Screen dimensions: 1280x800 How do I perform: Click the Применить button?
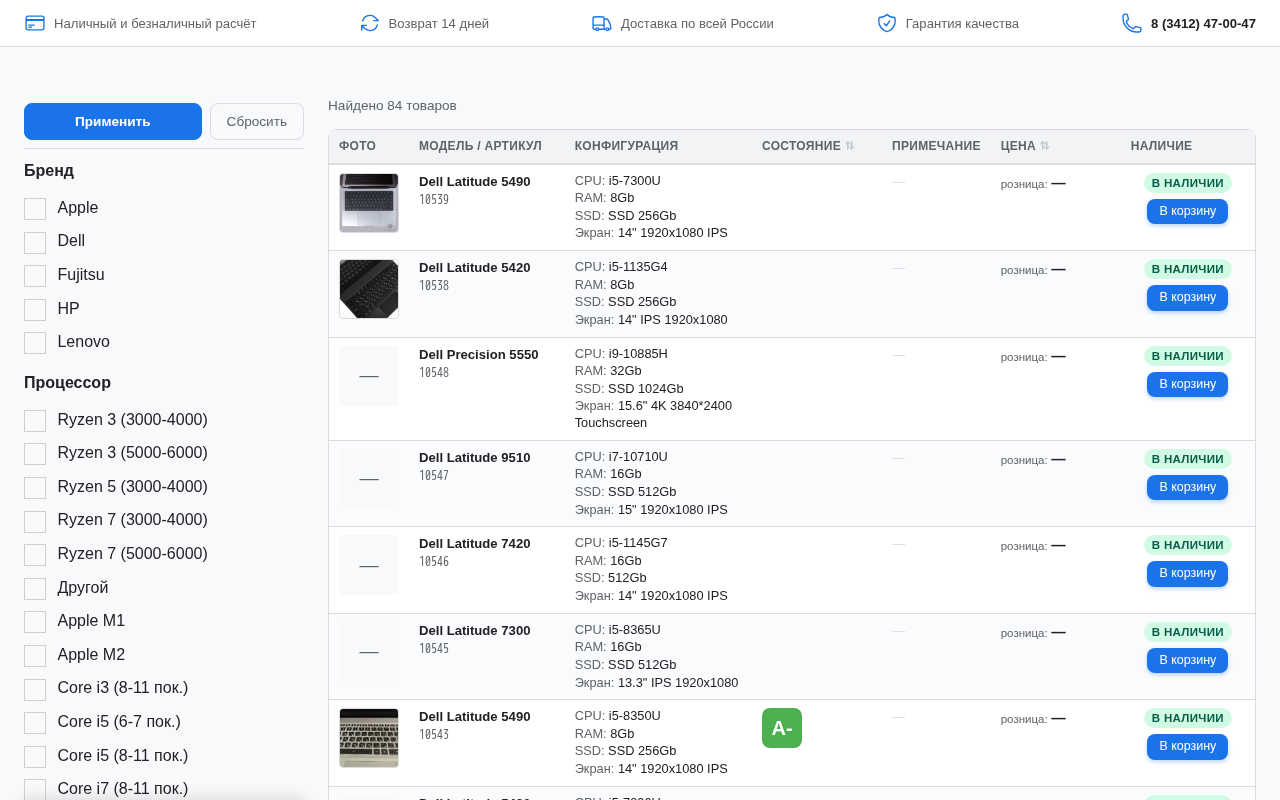coord(113,121)
